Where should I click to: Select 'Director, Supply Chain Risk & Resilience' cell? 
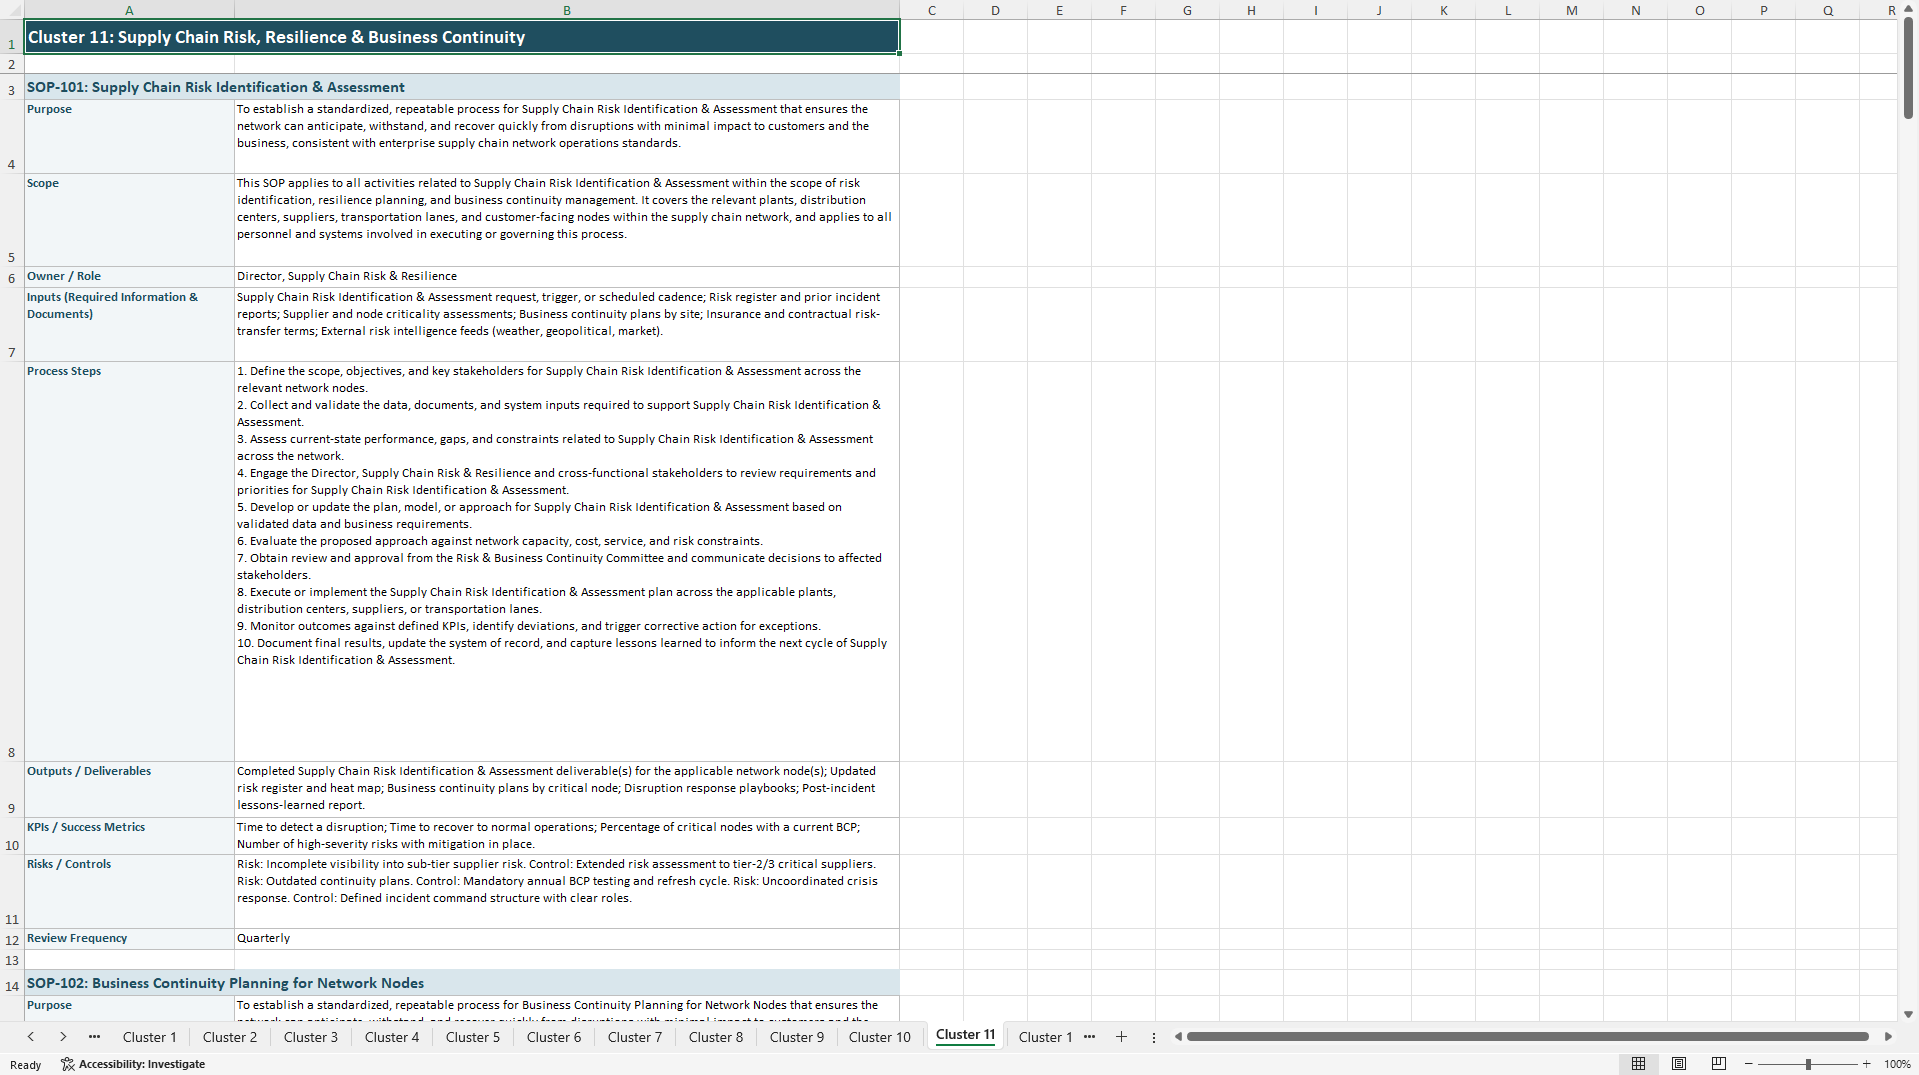point(567,277)
